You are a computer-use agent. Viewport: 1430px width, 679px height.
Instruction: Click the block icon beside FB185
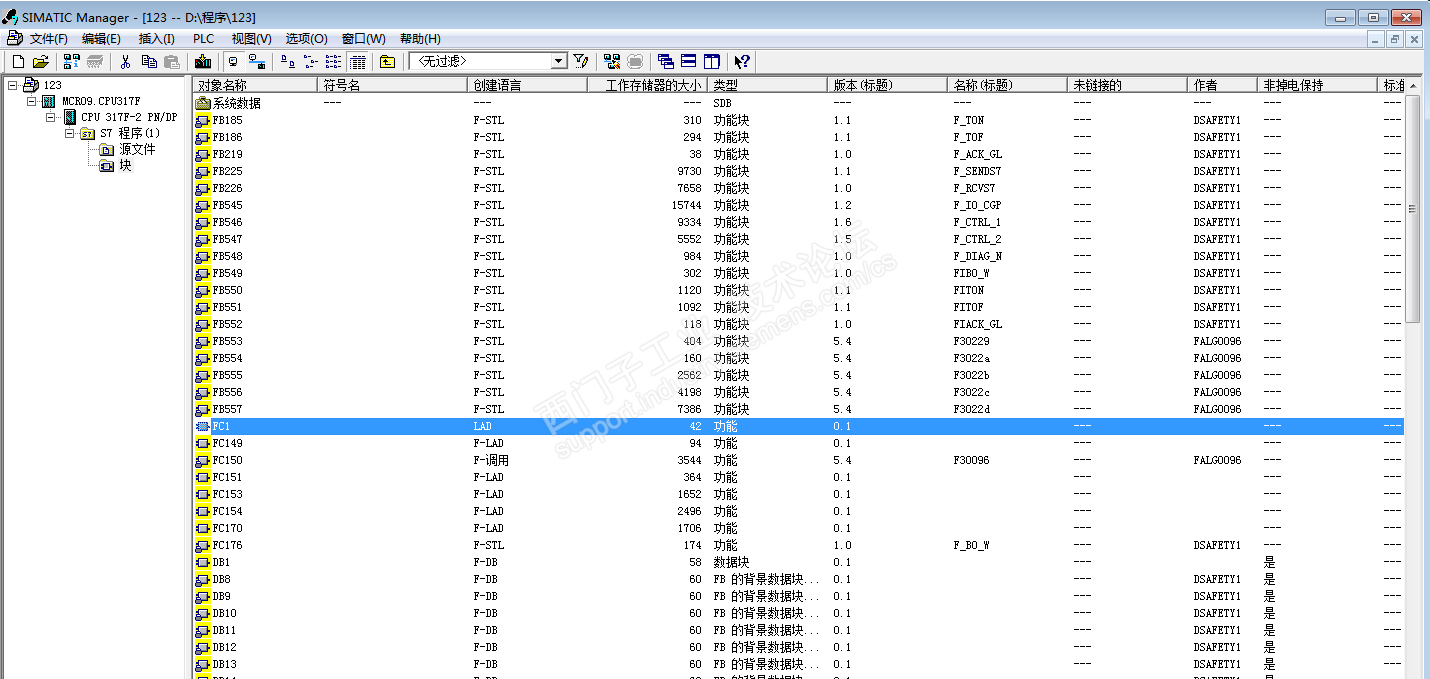203,120
